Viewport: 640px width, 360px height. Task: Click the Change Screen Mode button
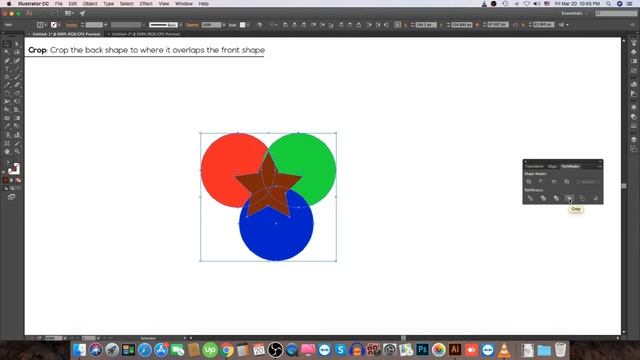click(x=11, y=197)
